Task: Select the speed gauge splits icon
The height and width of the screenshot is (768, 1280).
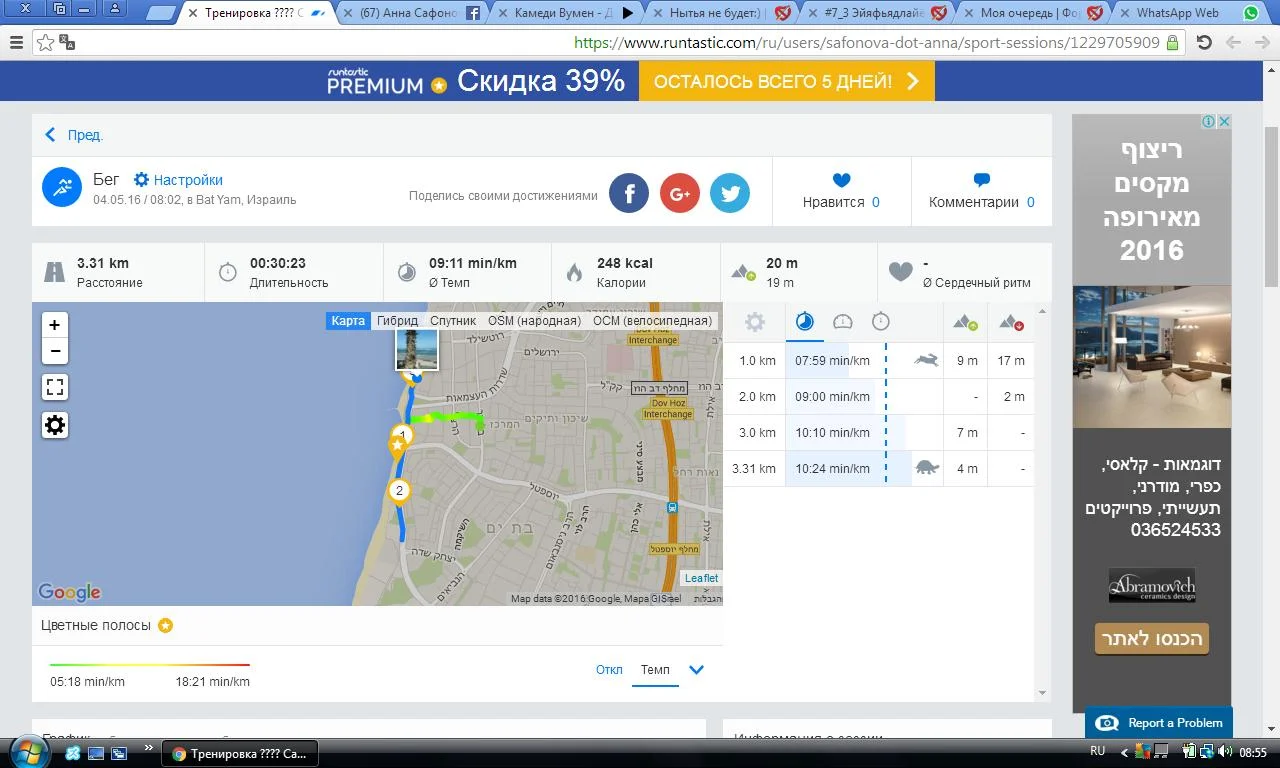Action: point(843,322)
